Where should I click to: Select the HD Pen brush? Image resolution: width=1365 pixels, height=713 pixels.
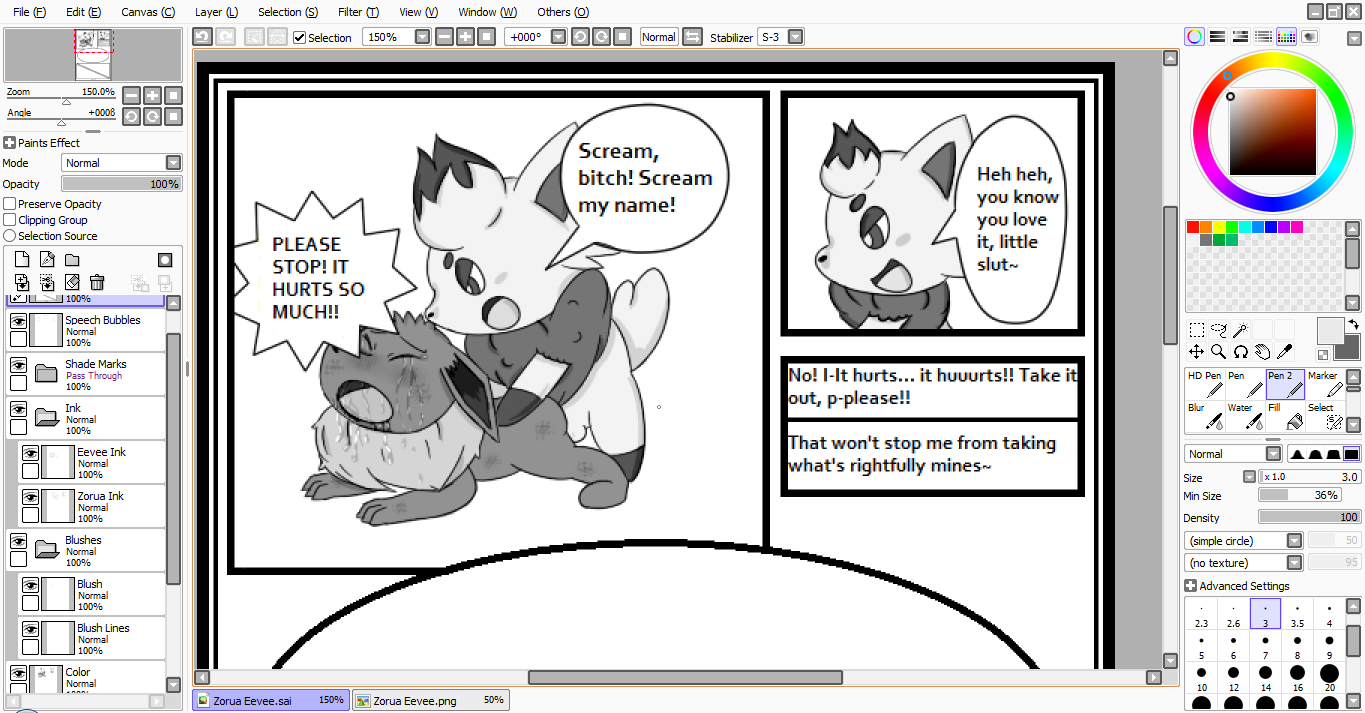(1205, 384)
